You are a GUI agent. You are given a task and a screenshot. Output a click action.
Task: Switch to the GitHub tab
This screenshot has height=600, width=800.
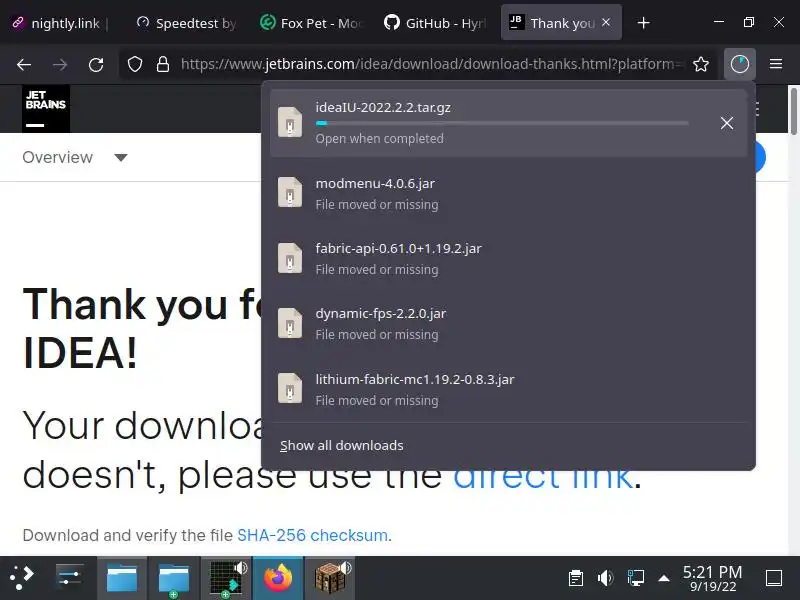pos(436,23)
